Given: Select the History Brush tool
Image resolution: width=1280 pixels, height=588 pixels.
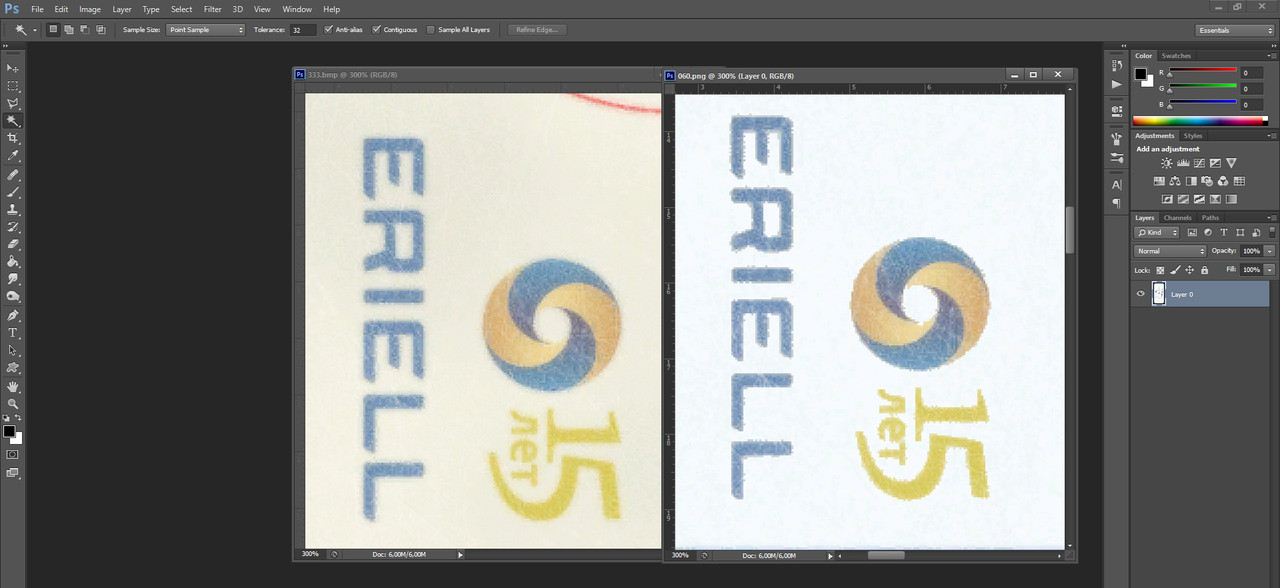Looking at the screenshot, I should (13, 227).
